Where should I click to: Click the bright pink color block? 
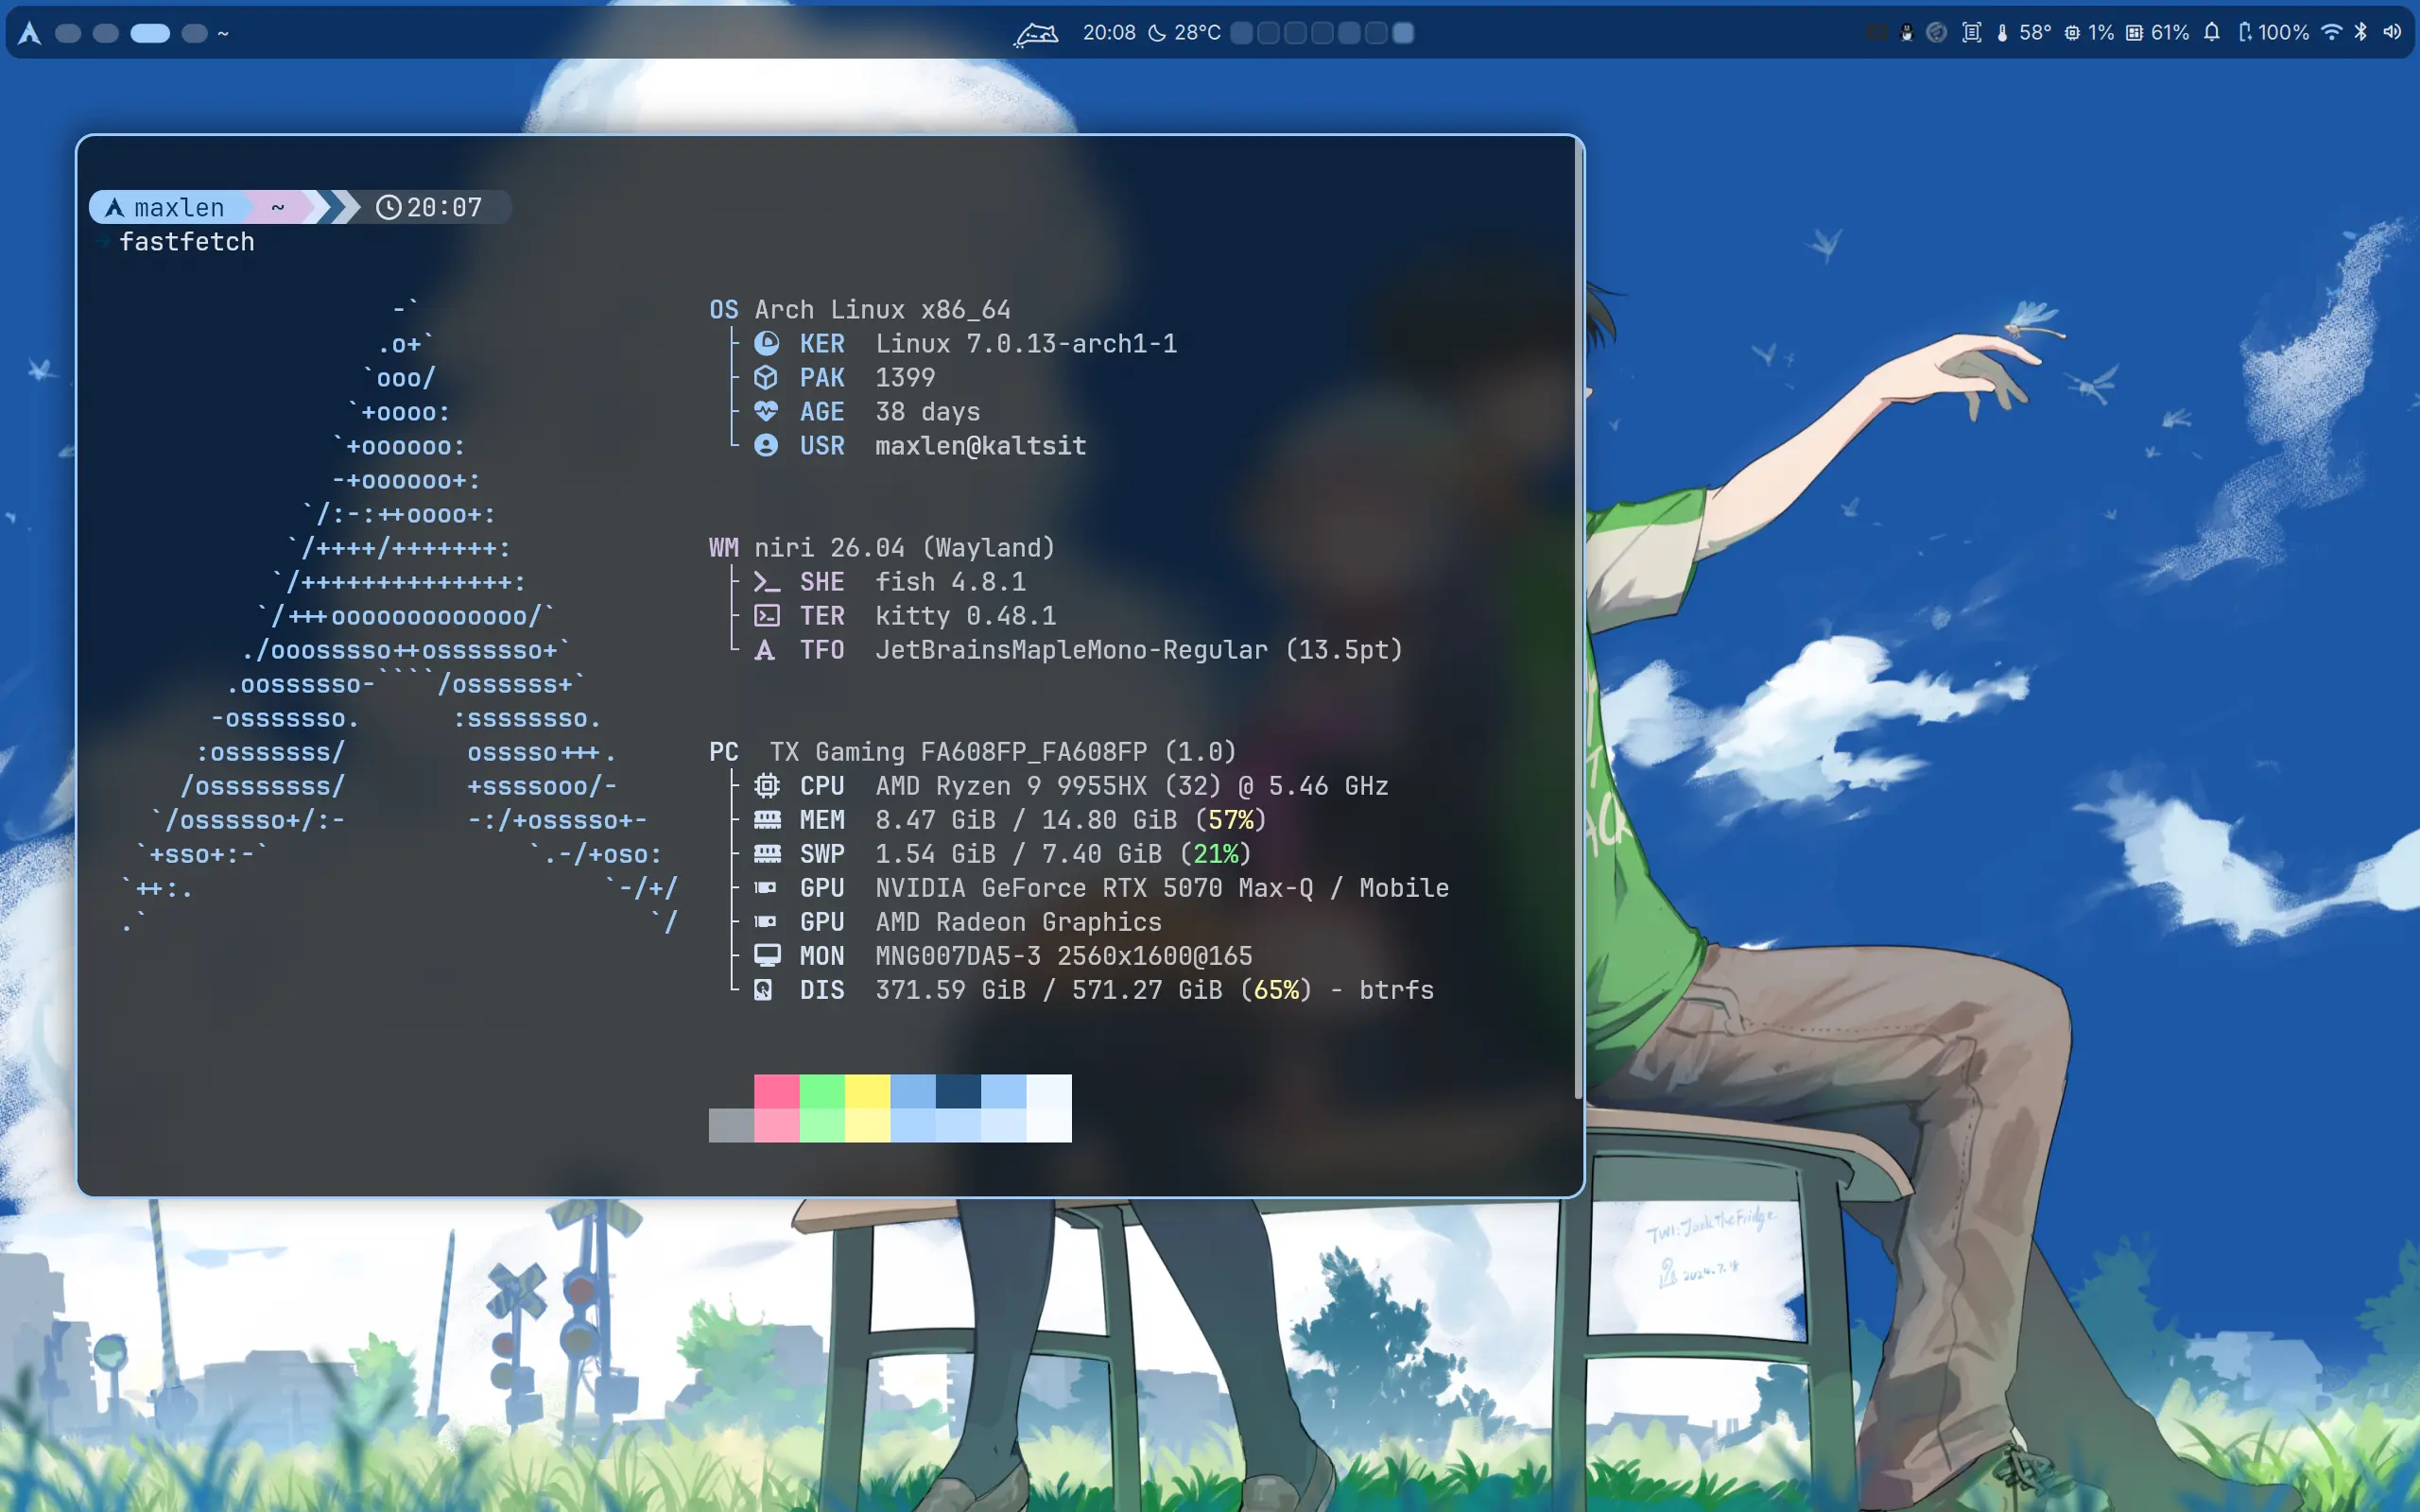click(777, 1091)
